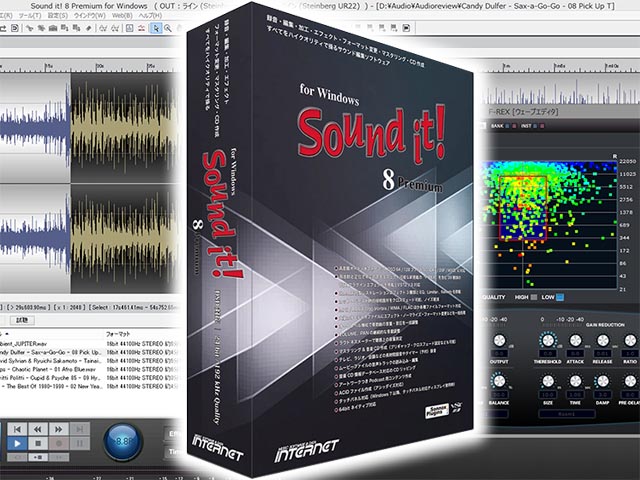This screenshot has width=640, height=480.
Task: Click the eraser-shaped toolbar icon
Action: [88, 28]
